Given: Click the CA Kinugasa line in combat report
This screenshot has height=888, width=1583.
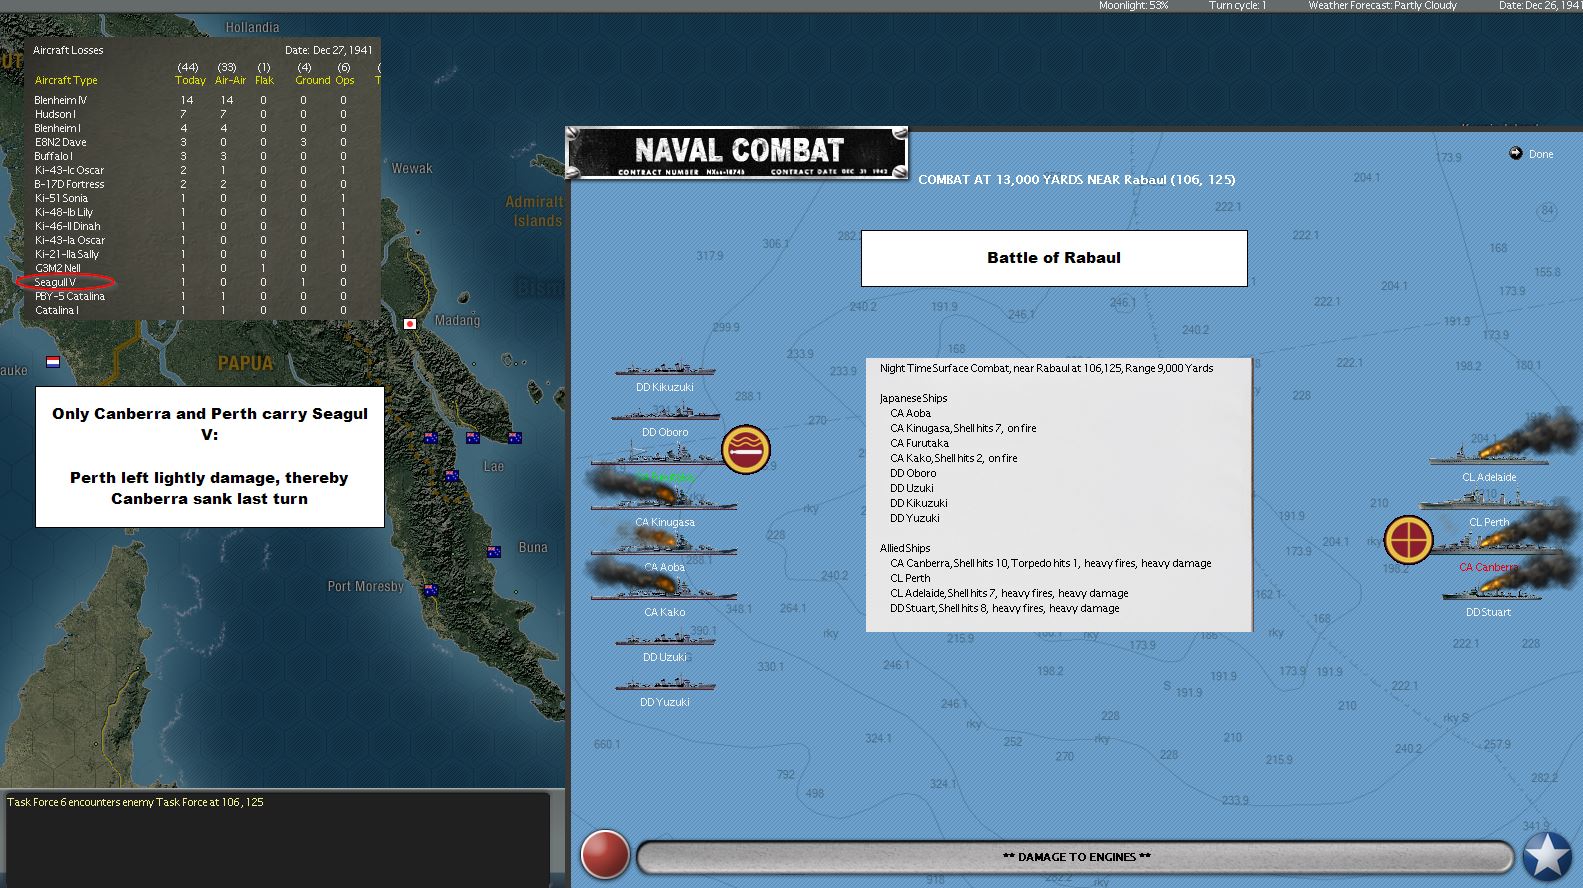Looking at the screenshot, I should click(963, 428).
